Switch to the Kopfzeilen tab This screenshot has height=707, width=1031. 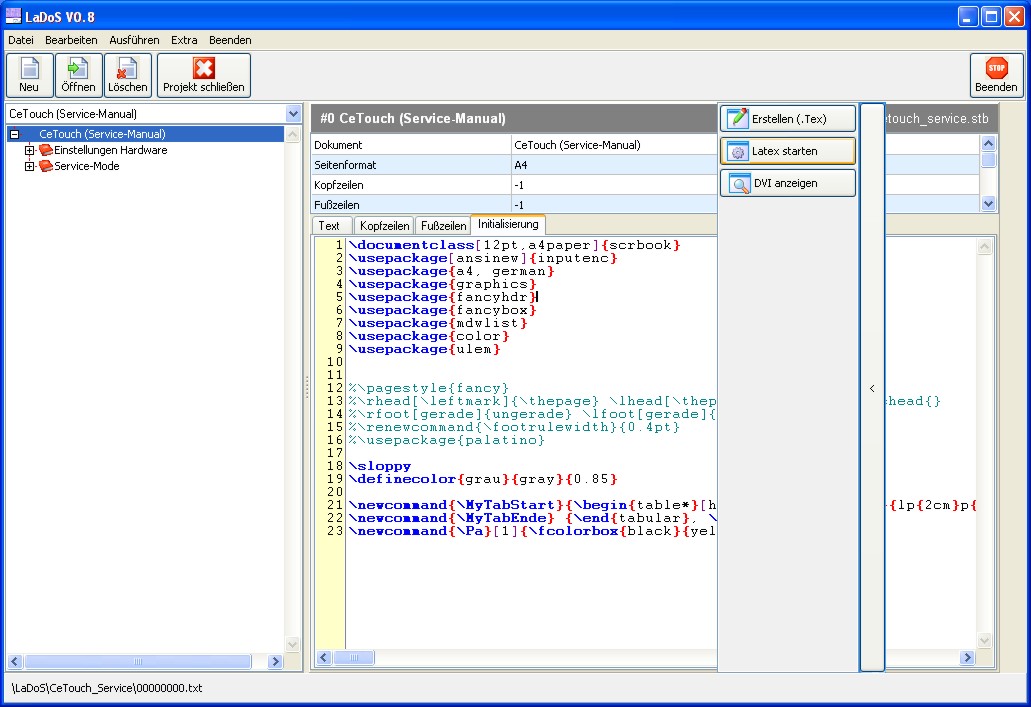(384, 226)
